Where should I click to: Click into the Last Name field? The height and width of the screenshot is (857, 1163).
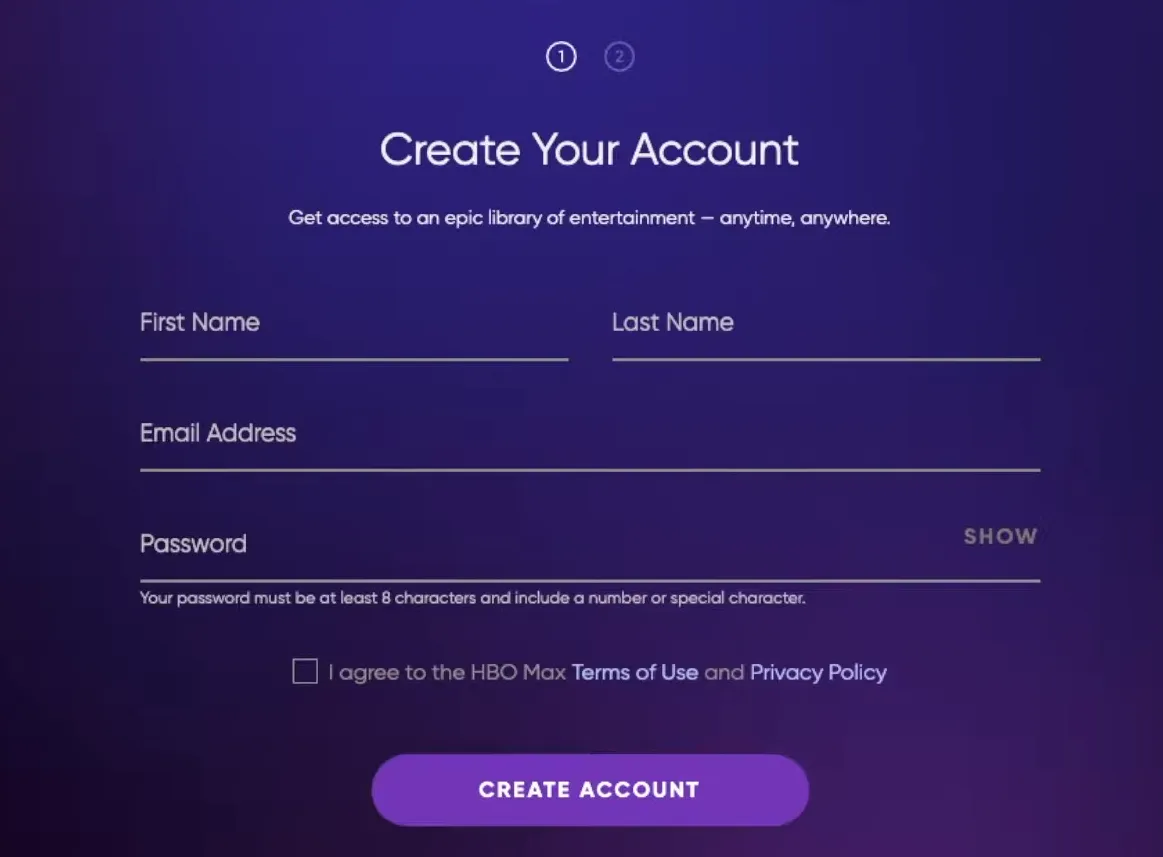point(826,335)
